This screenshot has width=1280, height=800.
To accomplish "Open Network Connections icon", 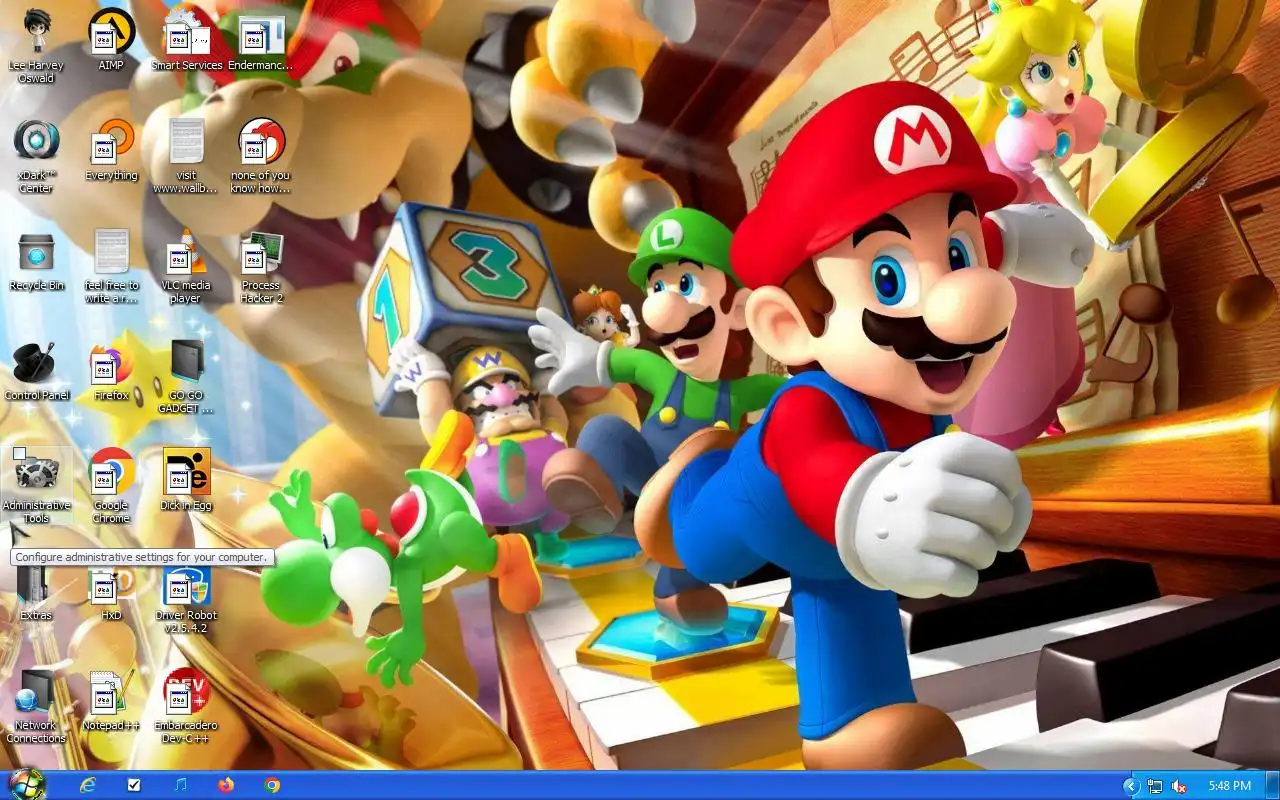I will coord(36,705).
